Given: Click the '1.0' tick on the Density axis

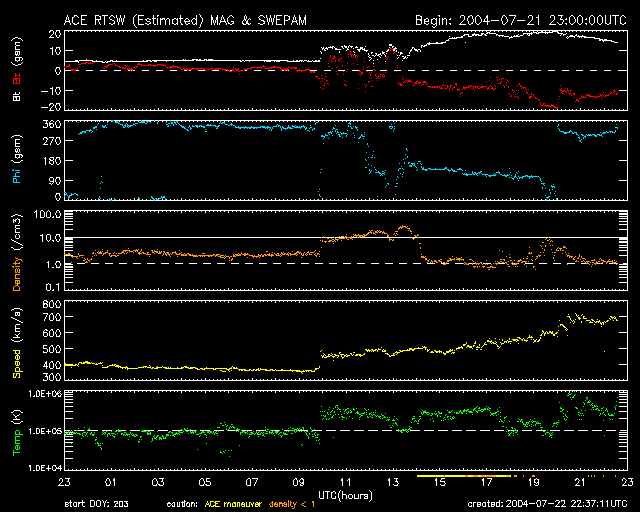Looking at the screenshot, I should tap(53, 265).
